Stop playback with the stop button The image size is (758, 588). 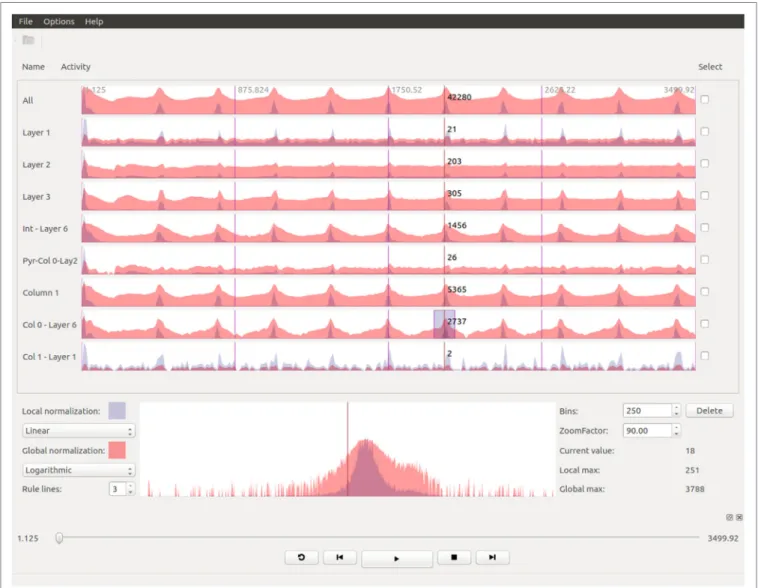454,557
